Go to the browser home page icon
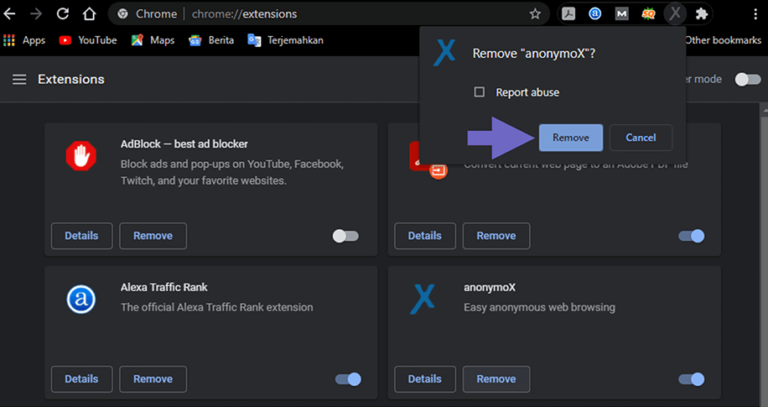This screenshot has width=768, height=407. pyautogui.click(x=89, y=14)
